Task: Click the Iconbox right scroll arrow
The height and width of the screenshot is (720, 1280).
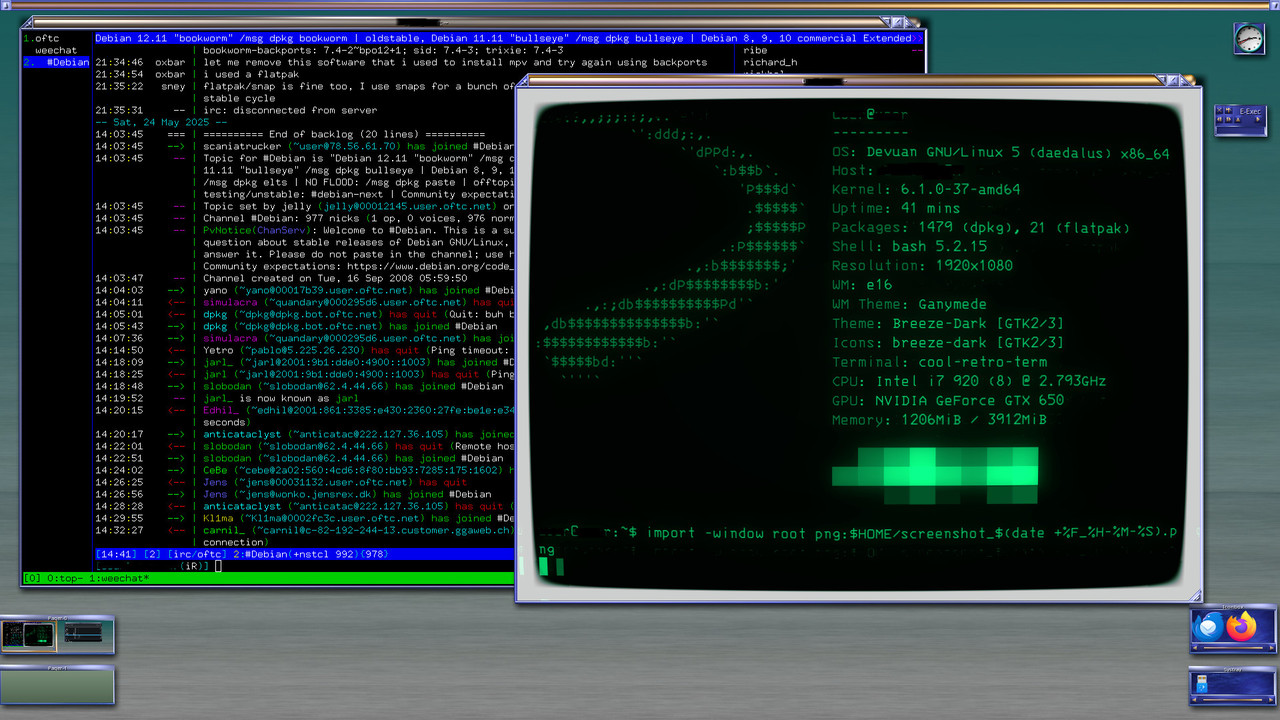Action: pyautogui.click(x=1273, y=646)
